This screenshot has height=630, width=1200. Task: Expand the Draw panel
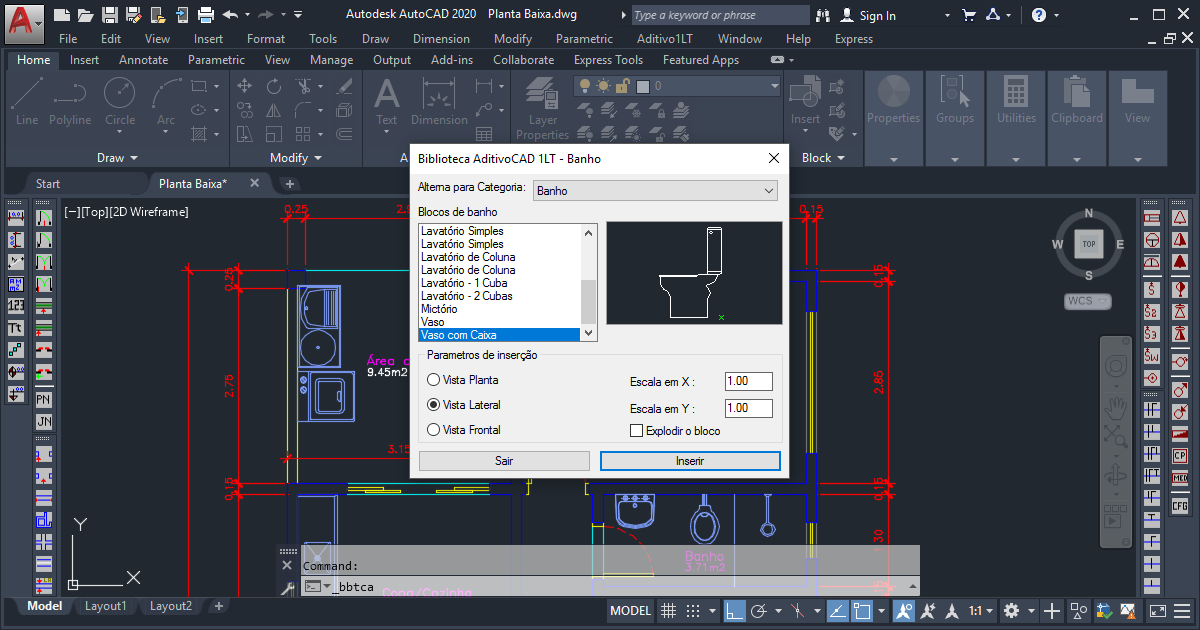118,158
